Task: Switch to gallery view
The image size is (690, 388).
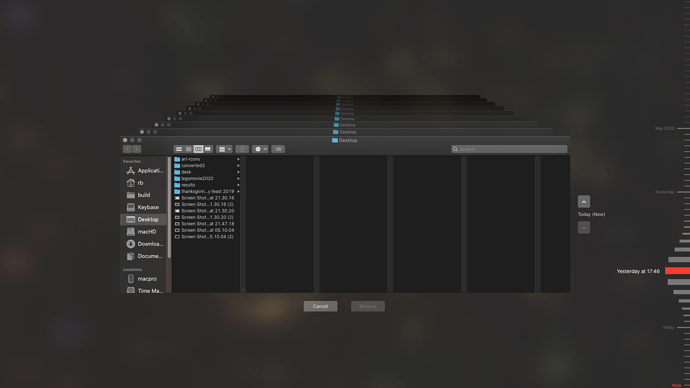Action: [x=208, y=149]
